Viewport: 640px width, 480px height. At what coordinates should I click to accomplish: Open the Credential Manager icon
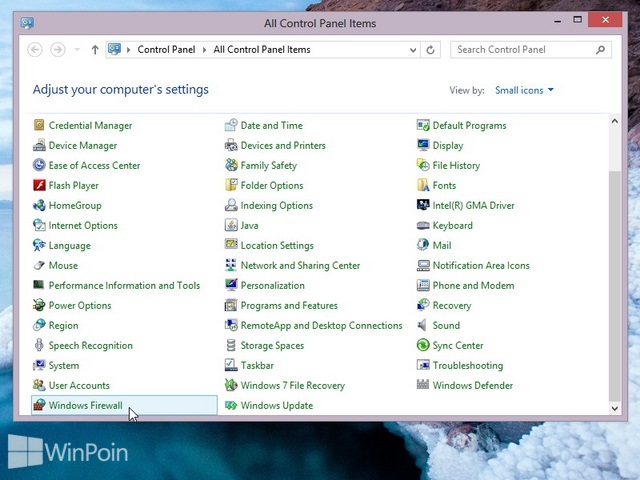(39, 125)
